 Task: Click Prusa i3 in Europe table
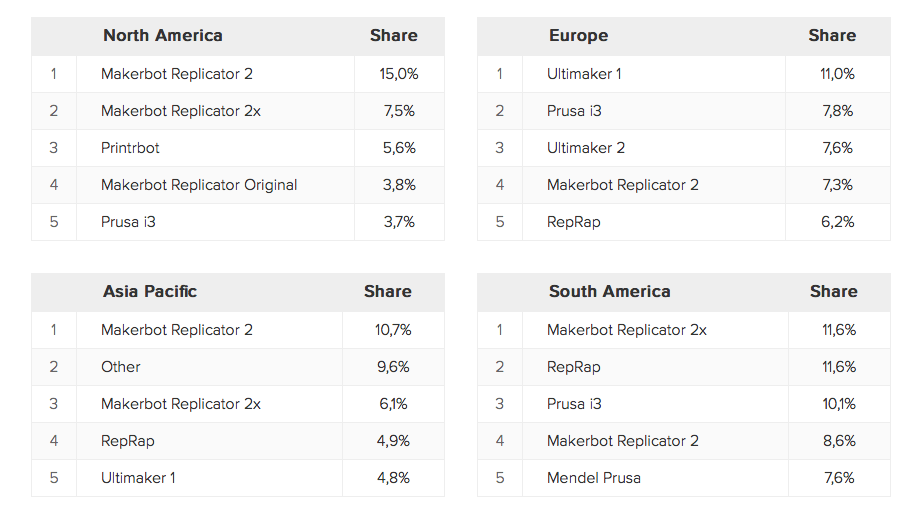(x=574, y=111)
